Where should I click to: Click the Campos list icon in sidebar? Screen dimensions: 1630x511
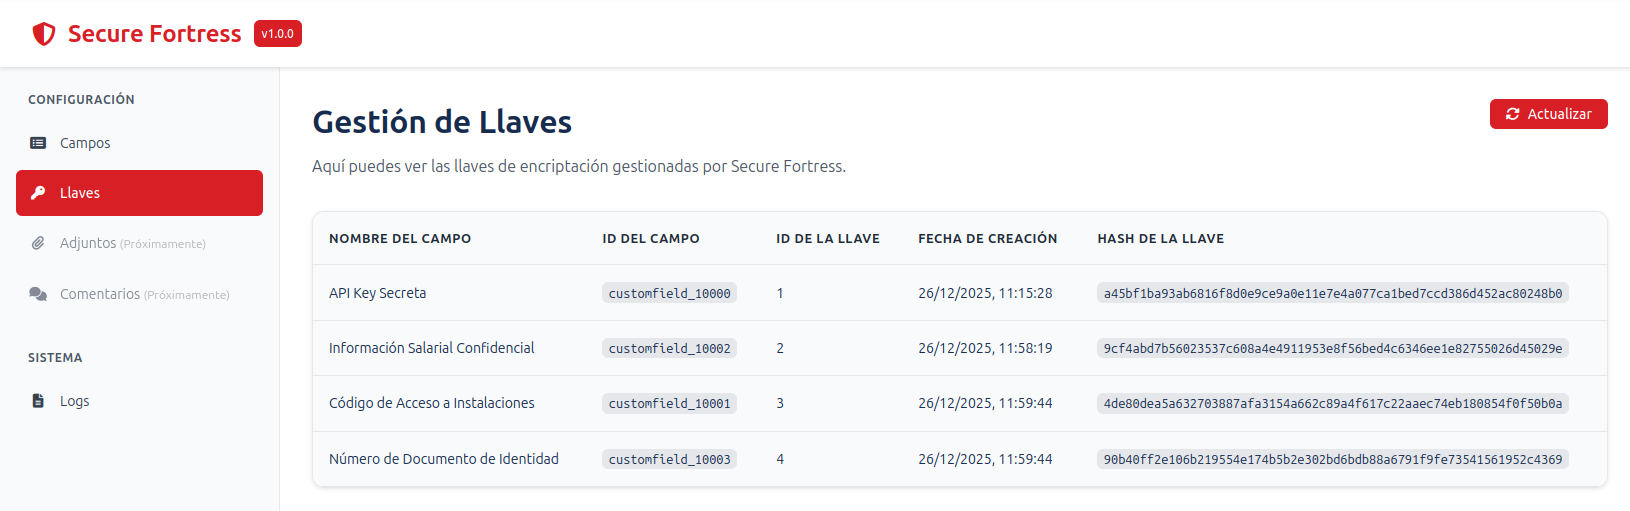pyautogui.click(x=38, y=143)
